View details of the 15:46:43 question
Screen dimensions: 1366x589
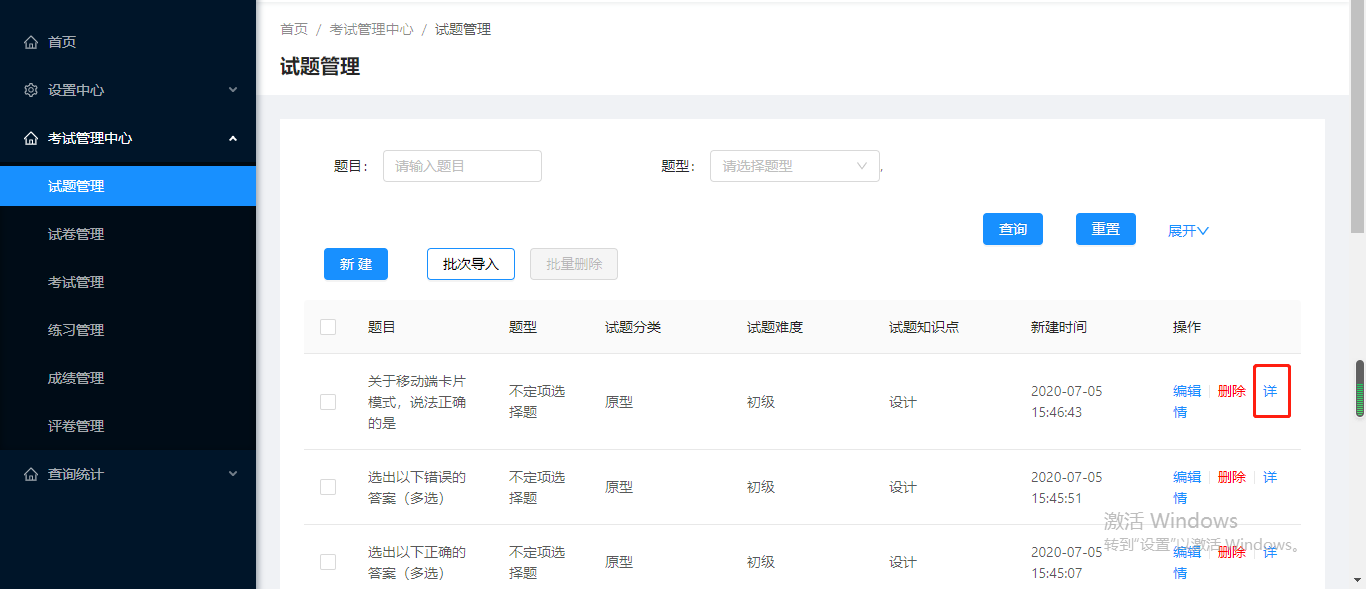click(x=1270, y=391)
